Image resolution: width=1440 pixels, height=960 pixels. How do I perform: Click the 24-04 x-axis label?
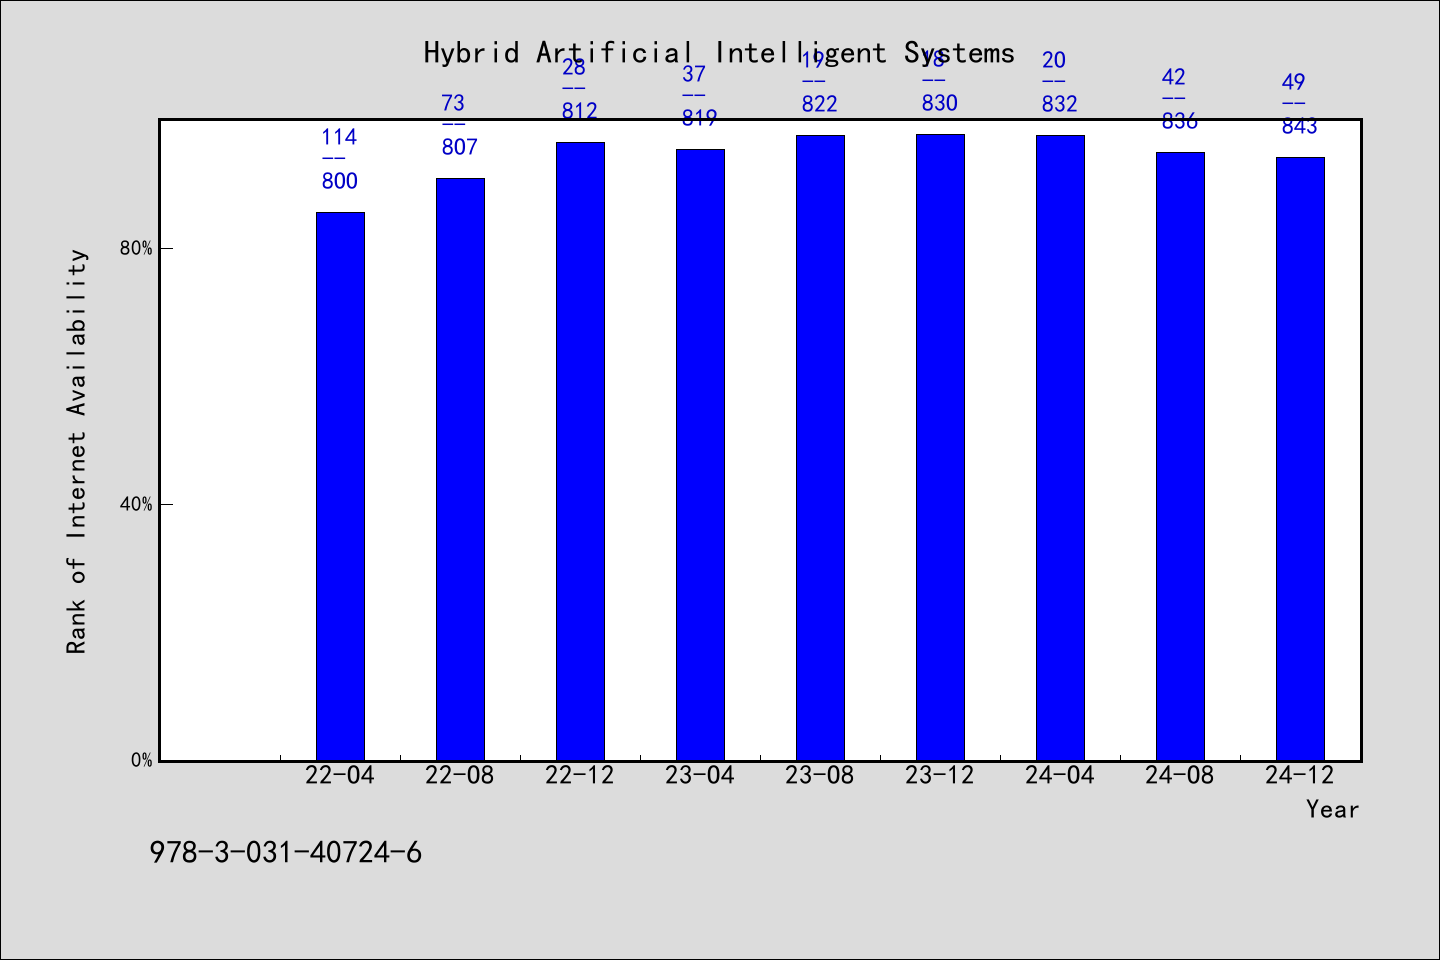[x=1060, y=775]
